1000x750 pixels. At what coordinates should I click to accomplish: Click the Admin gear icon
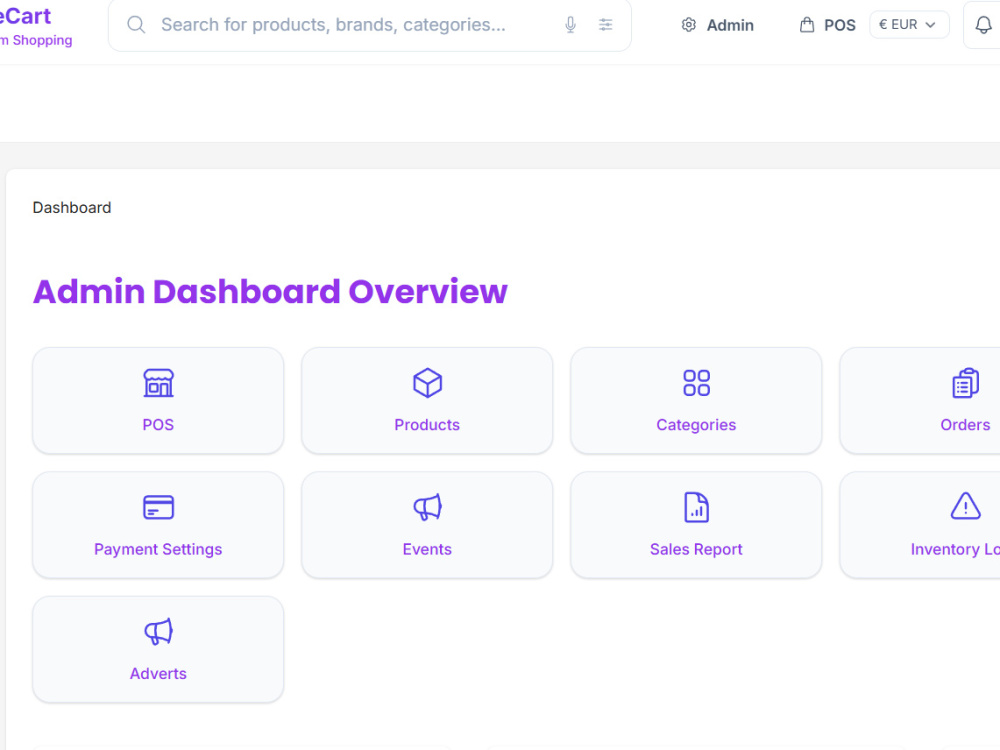(688, 25)
